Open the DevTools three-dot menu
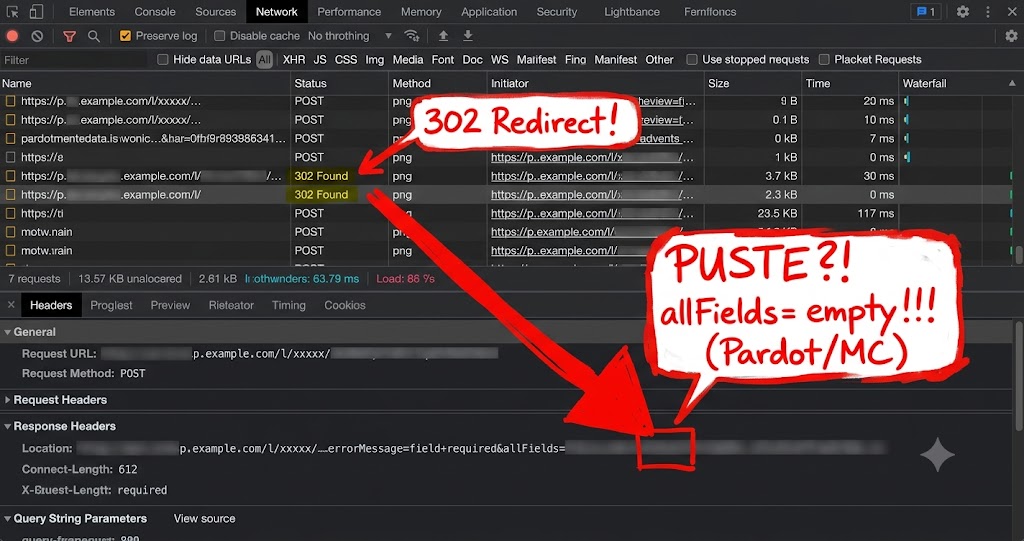1024x541 pixels. [987, 12]
